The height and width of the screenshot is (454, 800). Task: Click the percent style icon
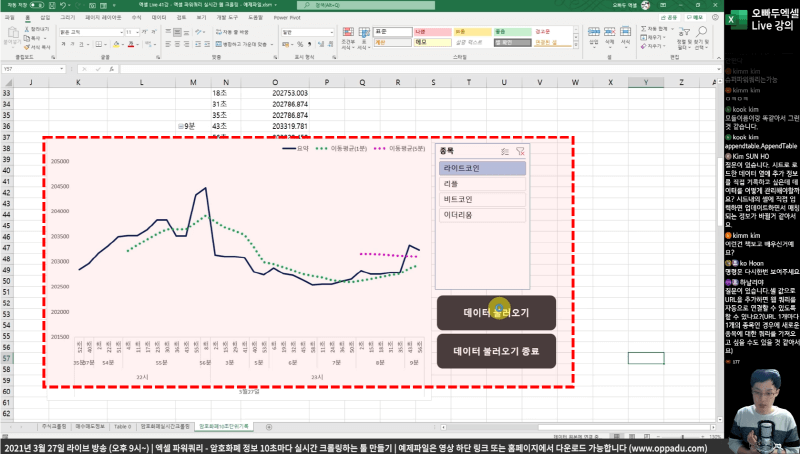pos(300,44)
